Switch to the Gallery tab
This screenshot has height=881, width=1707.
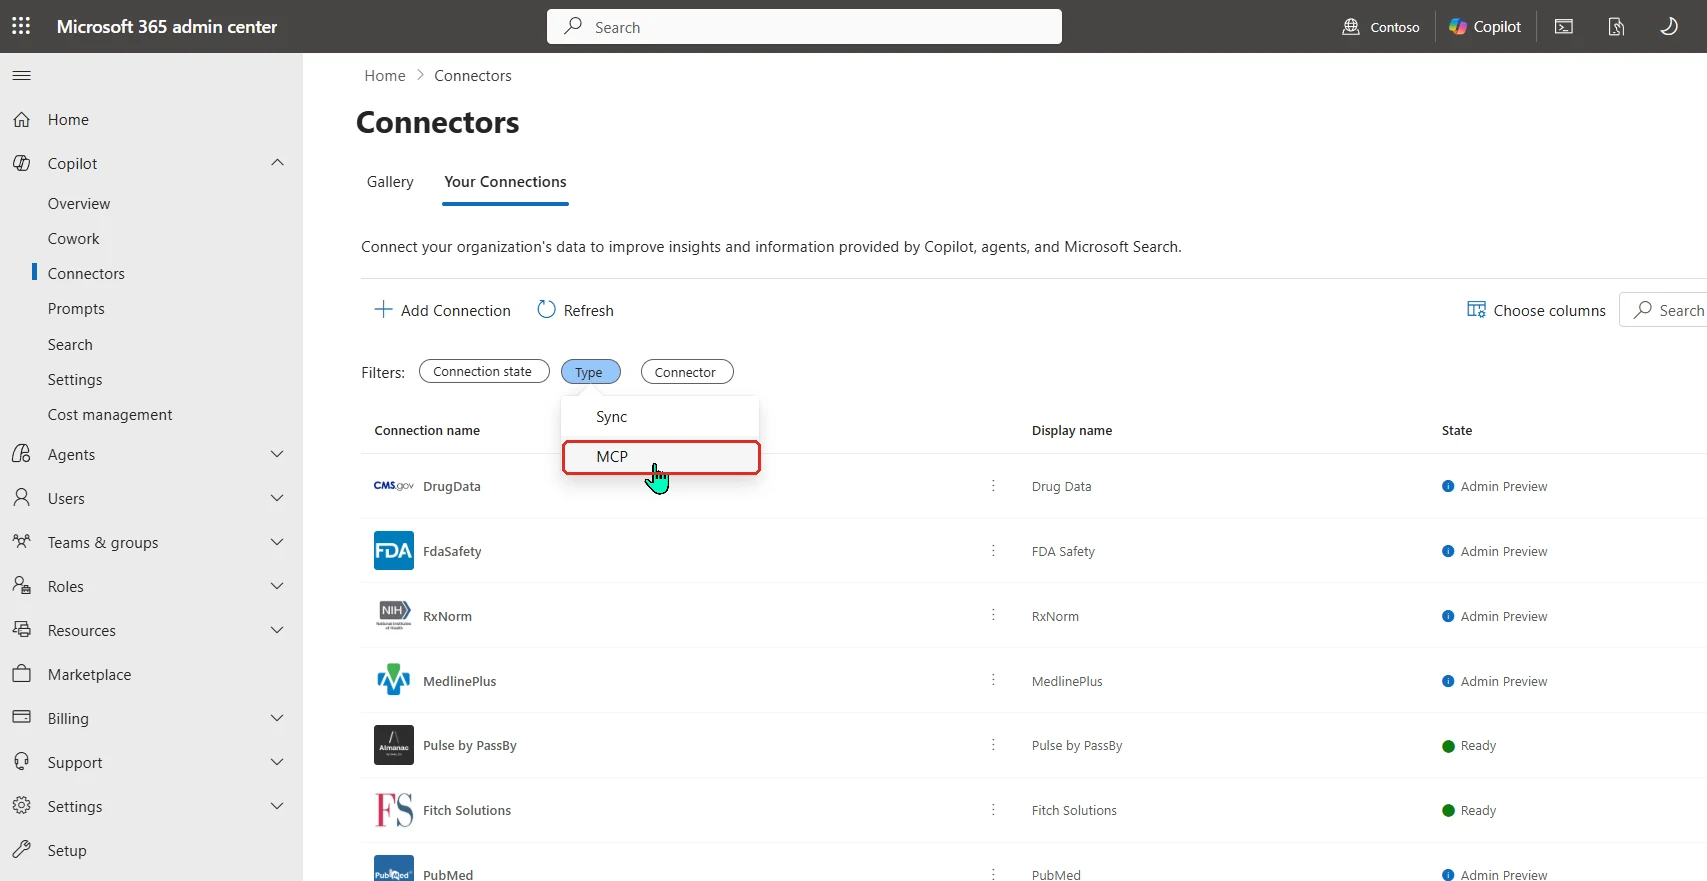390,182
